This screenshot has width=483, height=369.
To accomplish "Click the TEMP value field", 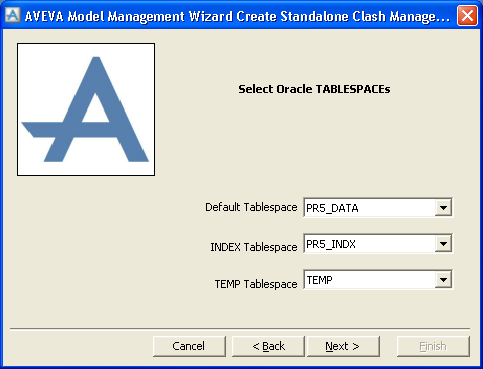I will tap(369, 280).
